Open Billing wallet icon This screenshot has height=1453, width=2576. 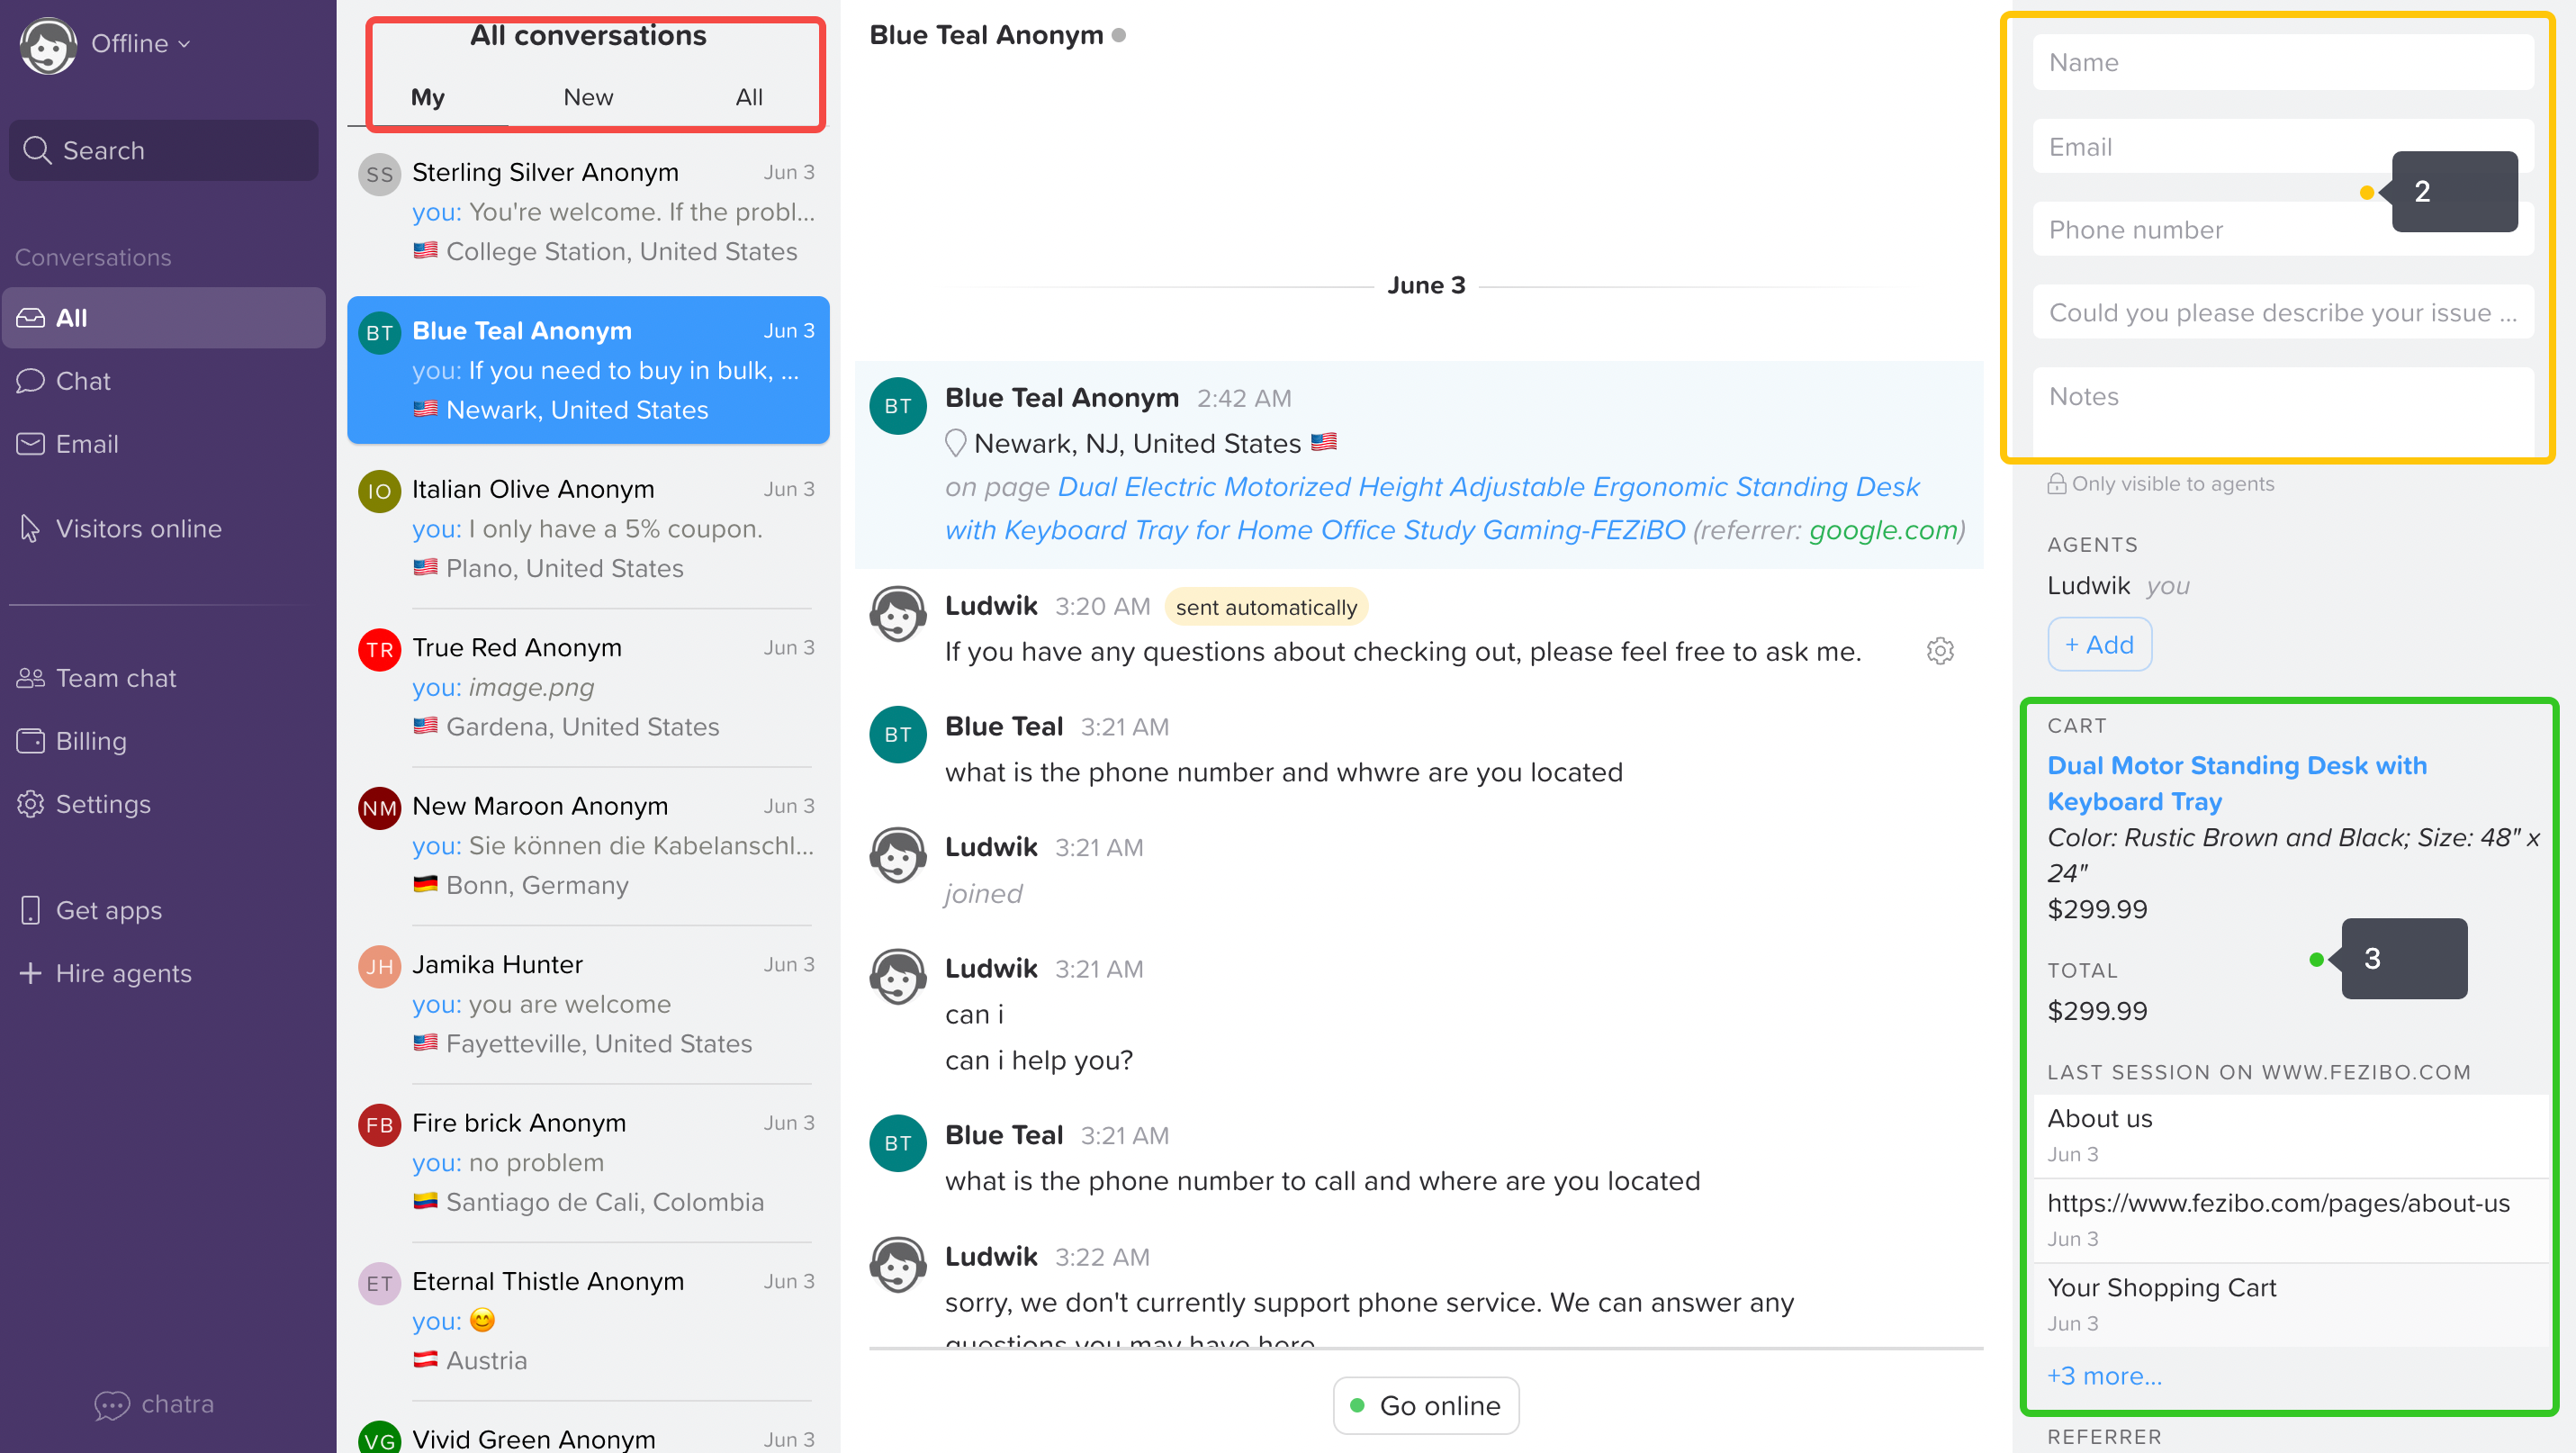tap(30, 741)
